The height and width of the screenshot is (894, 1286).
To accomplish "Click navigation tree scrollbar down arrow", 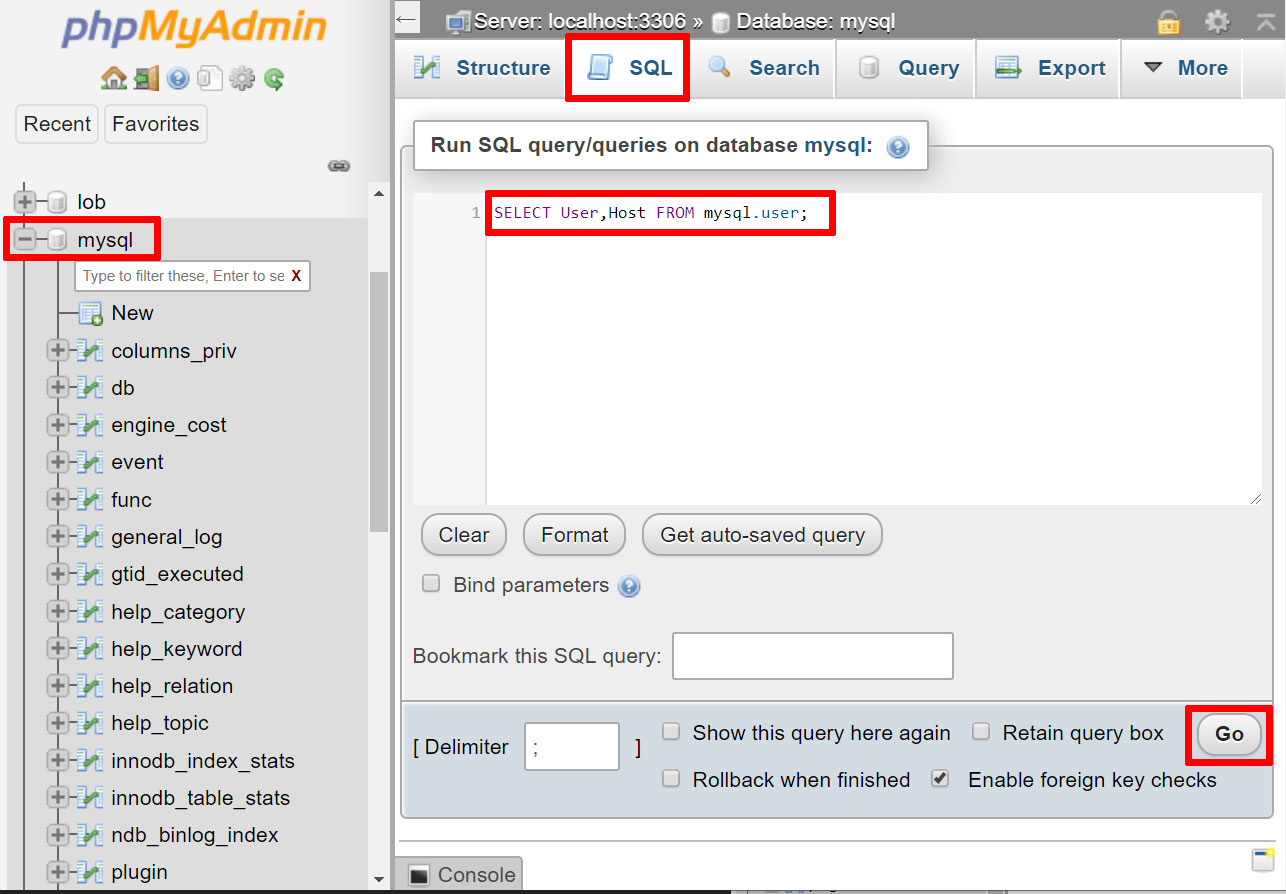I will coord(378,880).
